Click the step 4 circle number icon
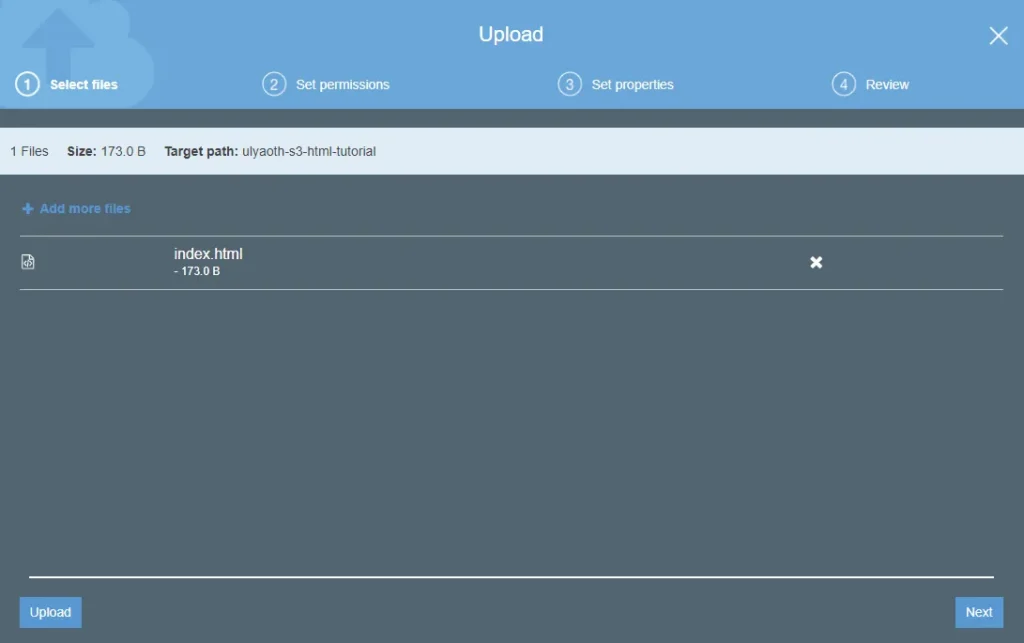Image resolution: width=1024 pixels, height=643 pixels. 843,84
